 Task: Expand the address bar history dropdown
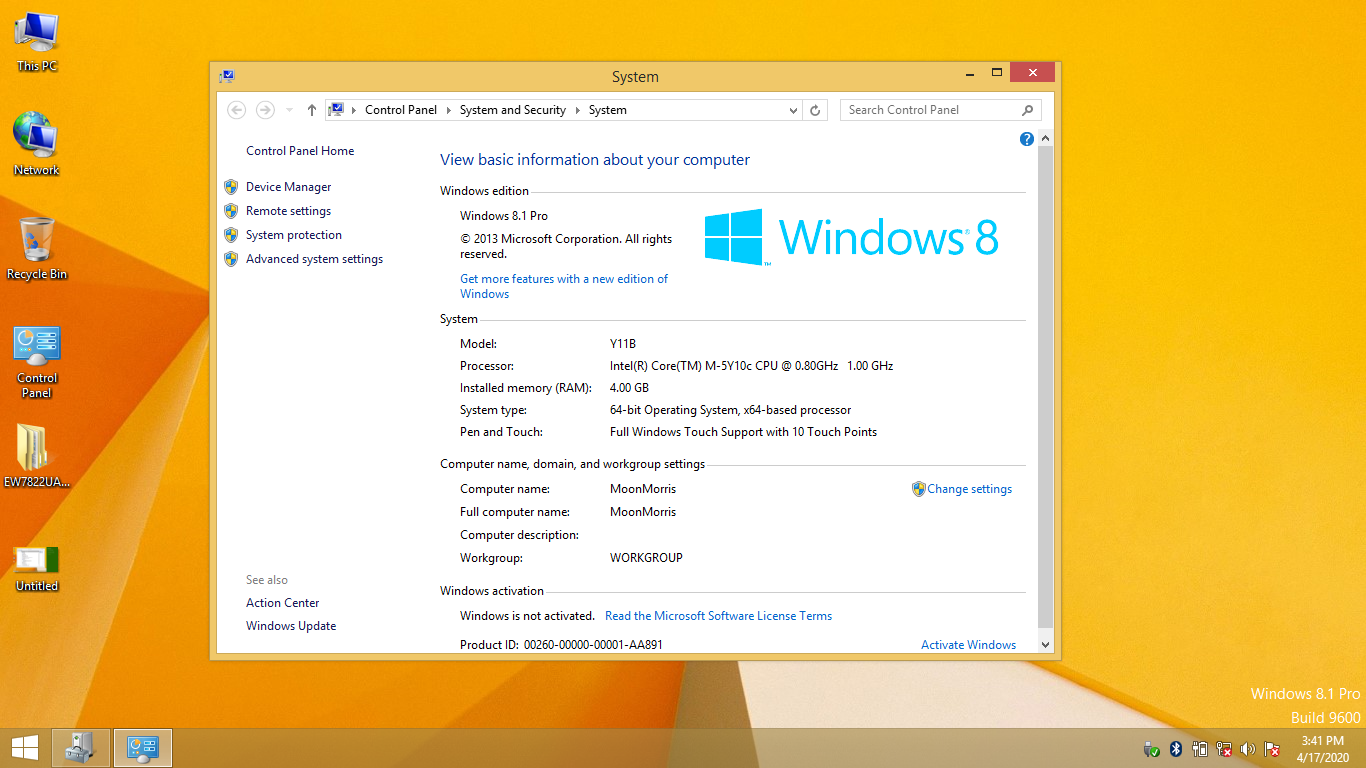[794, 110]
